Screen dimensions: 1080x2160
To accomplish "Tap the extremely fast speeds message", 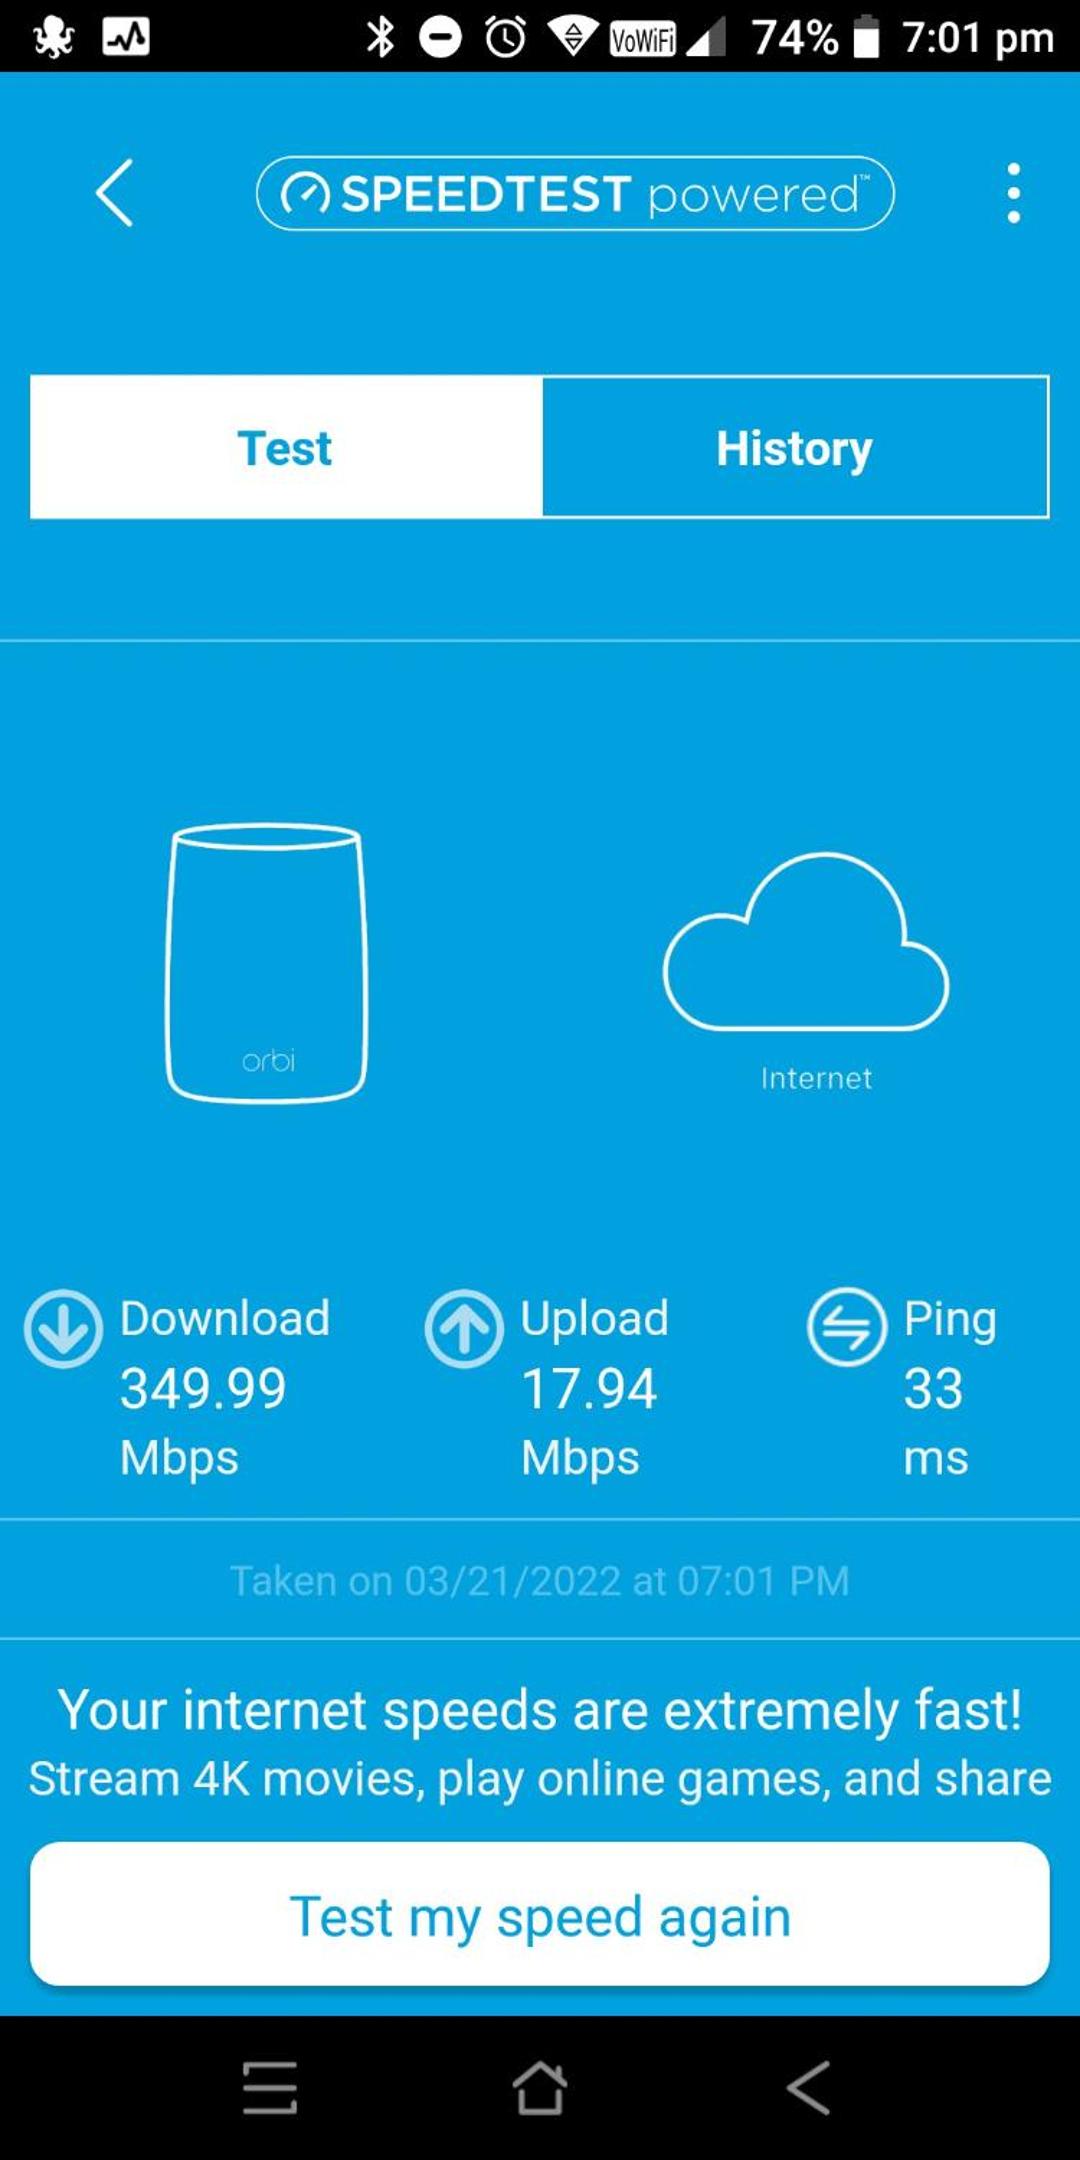I will [x=540, y=1709].
